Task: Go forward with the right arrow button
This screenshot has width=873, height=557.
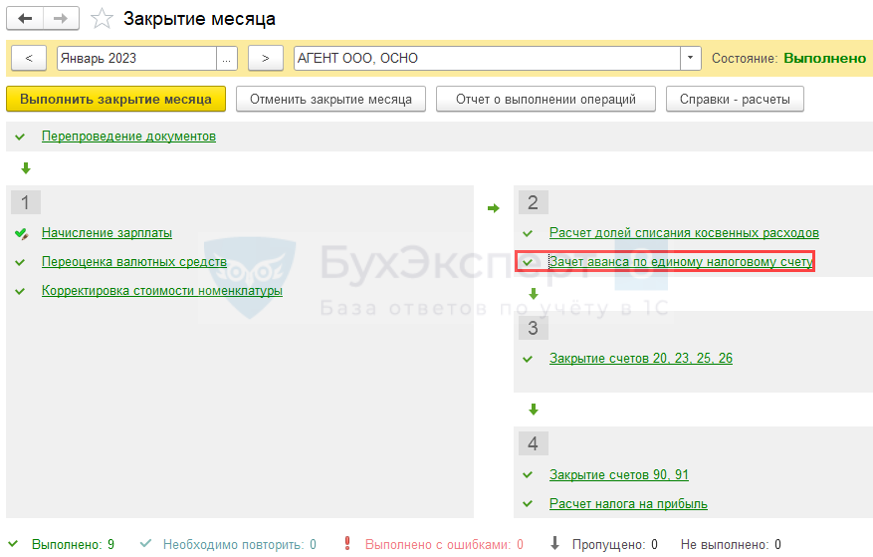Action: 61,18
